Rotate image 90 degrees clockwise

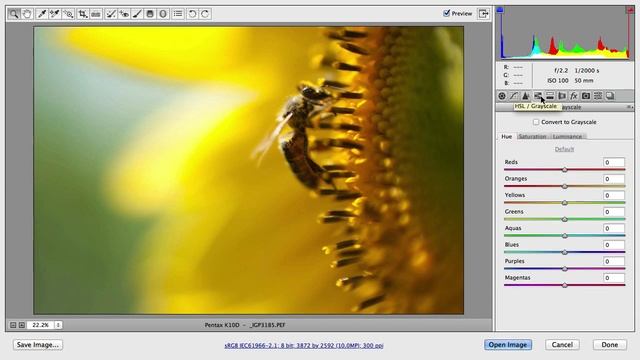tap(205, 14)
